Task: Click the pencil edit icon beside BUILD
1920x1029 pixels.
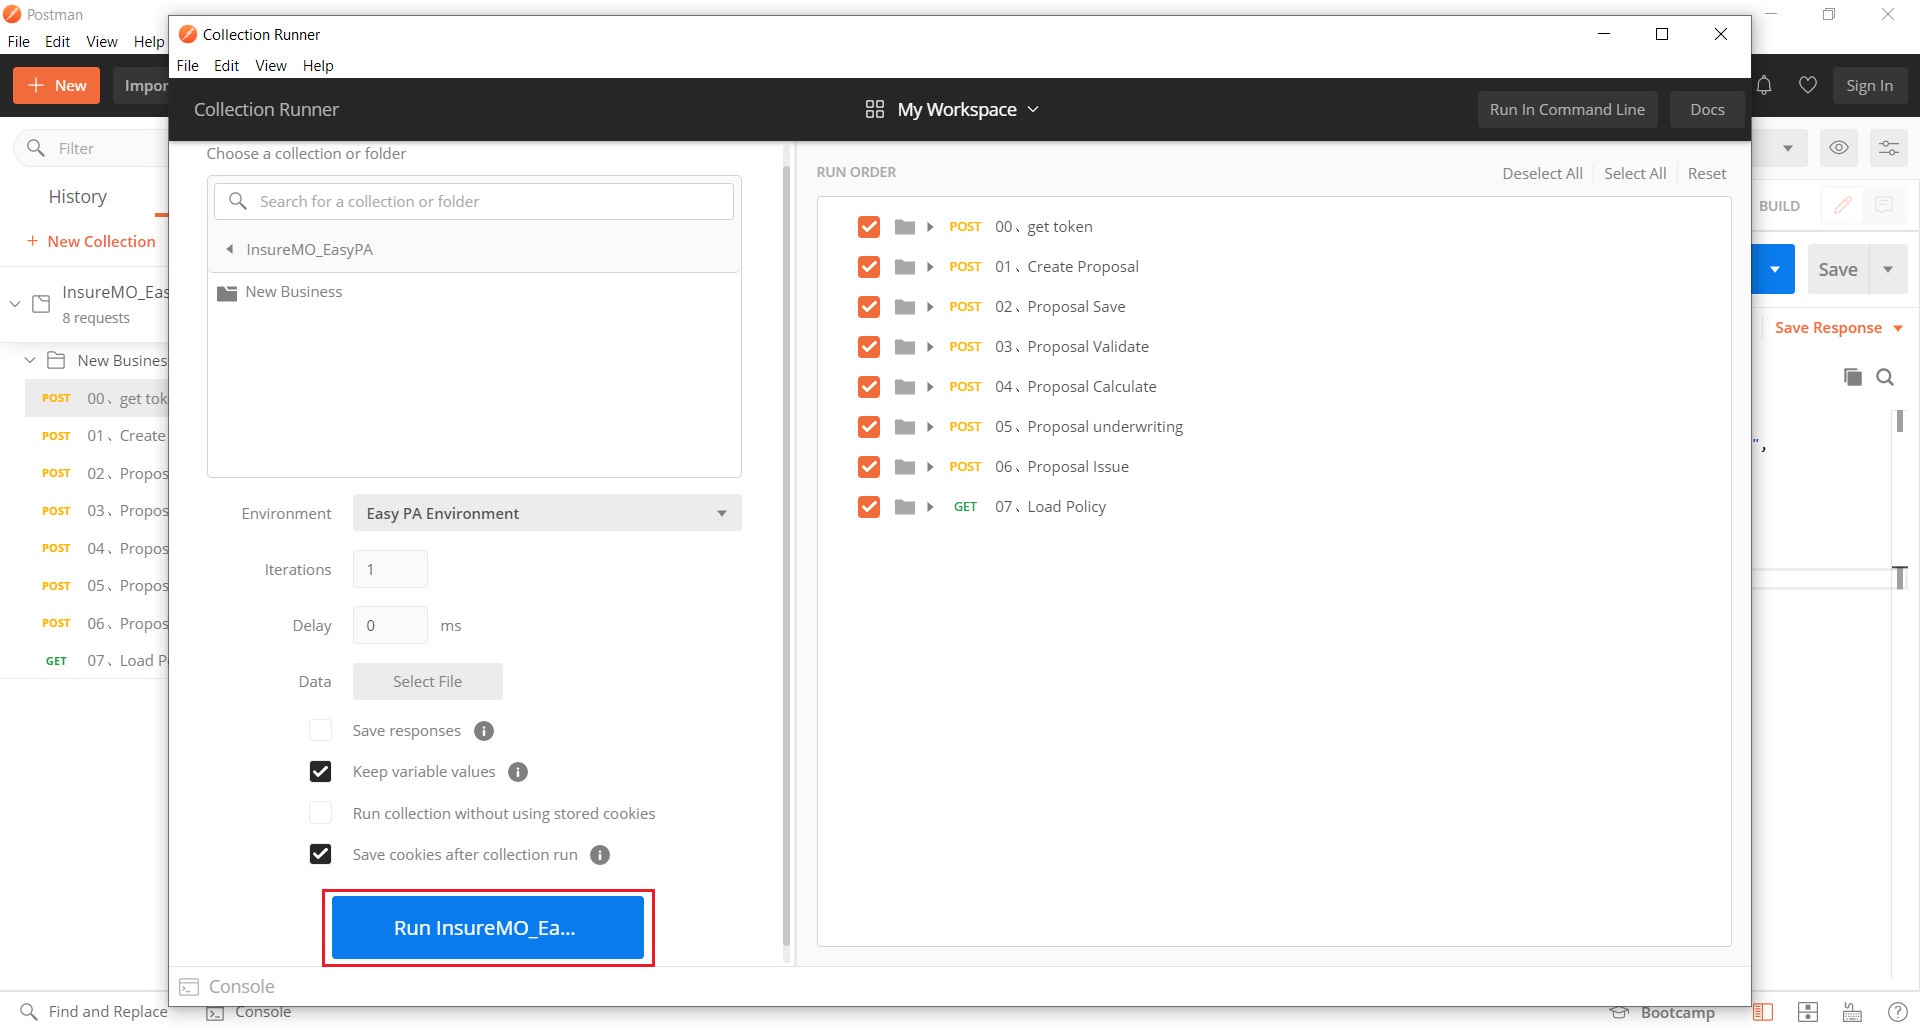Action: [x=1843, y=205]
